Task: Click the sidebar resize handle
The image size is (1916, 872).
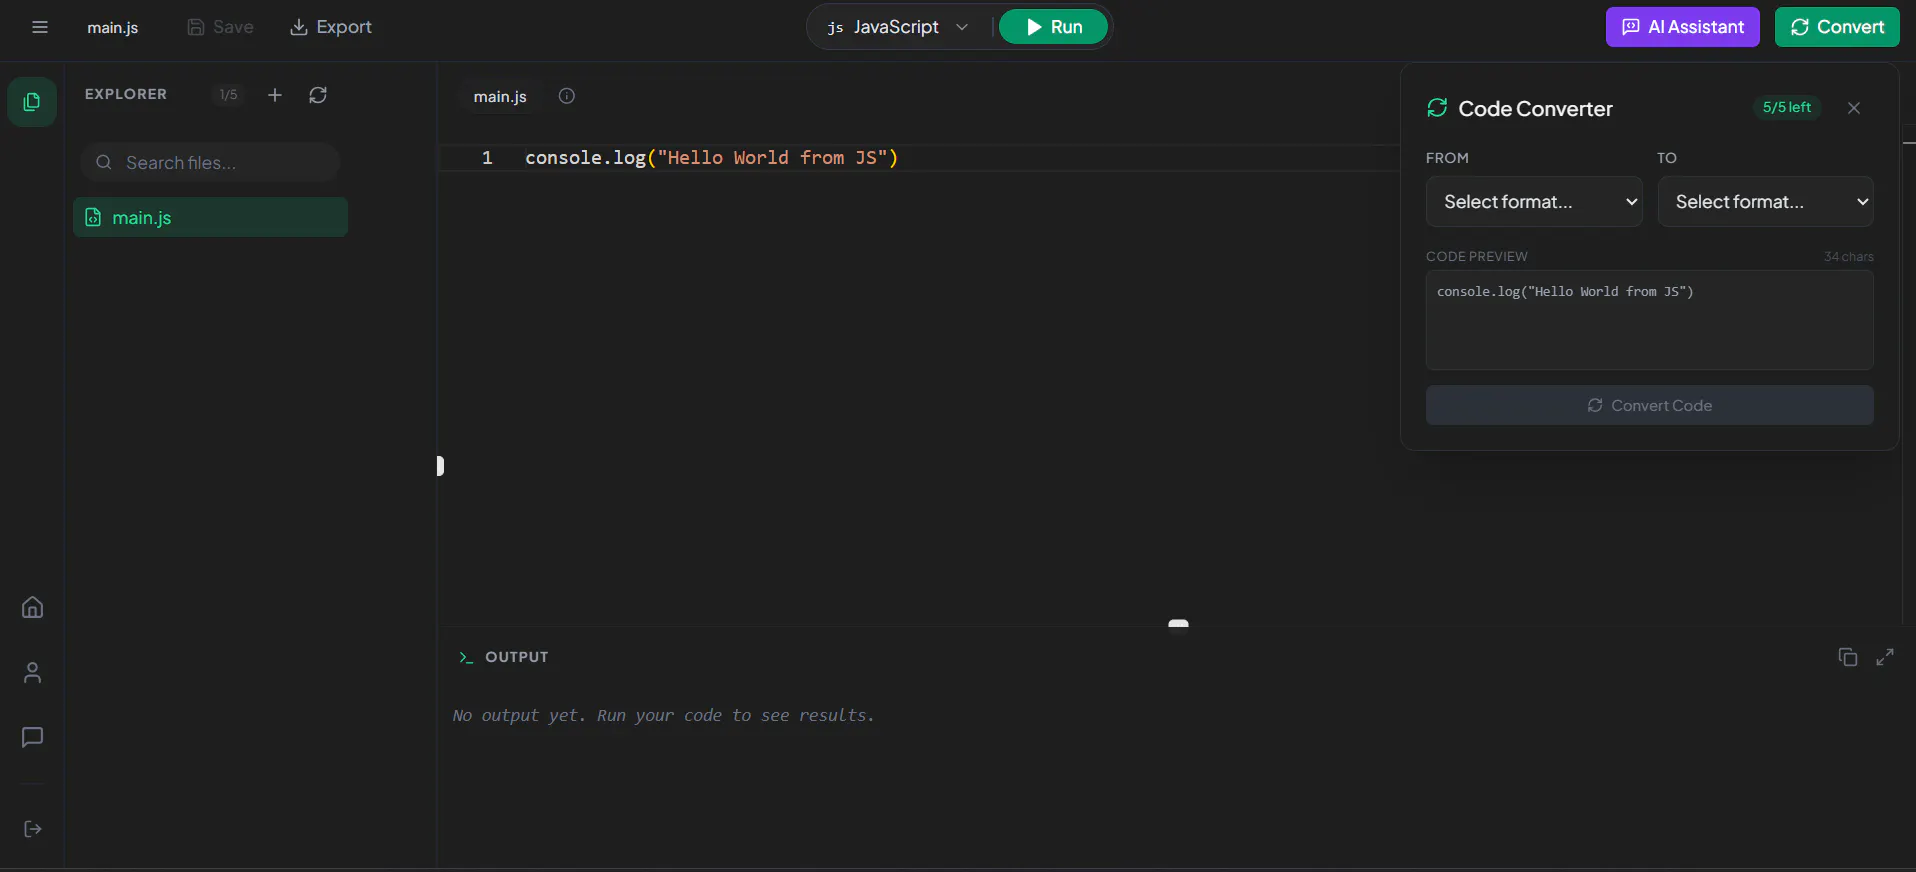Action: click(440, 466)
